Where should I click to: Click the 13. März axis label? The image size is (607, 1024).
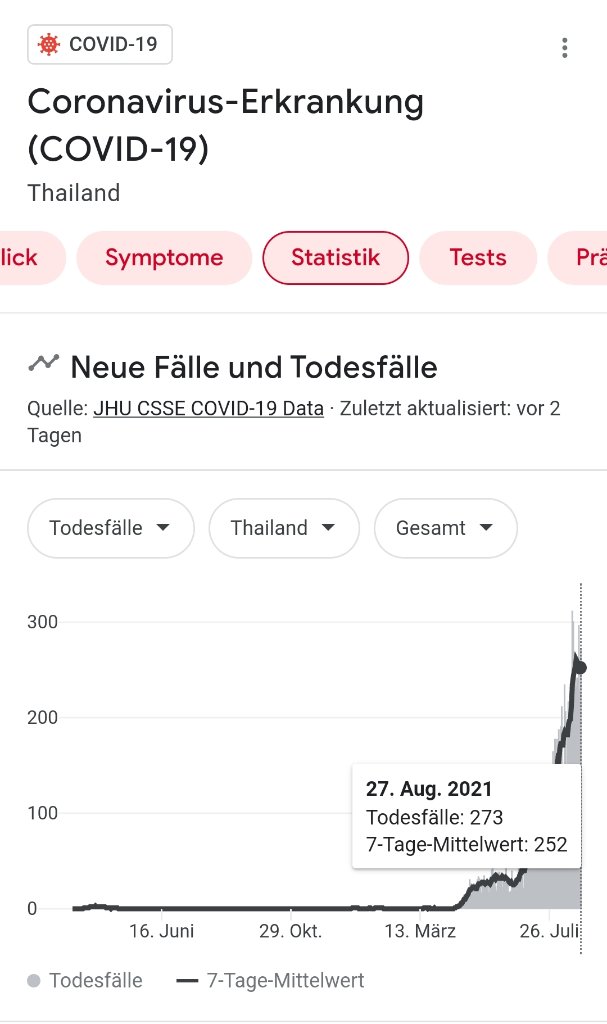422,932
